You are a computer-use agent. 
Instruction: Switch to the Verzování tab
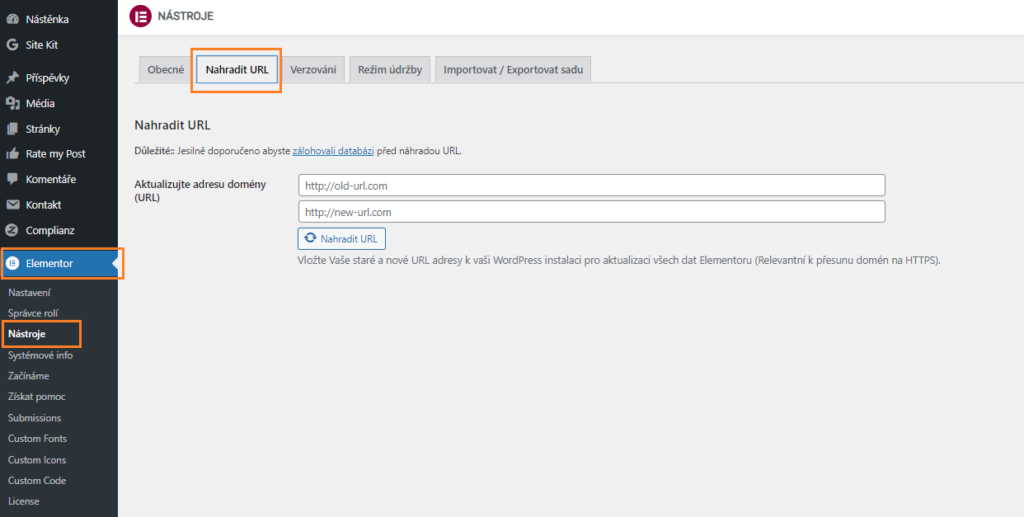pos(313,69)
